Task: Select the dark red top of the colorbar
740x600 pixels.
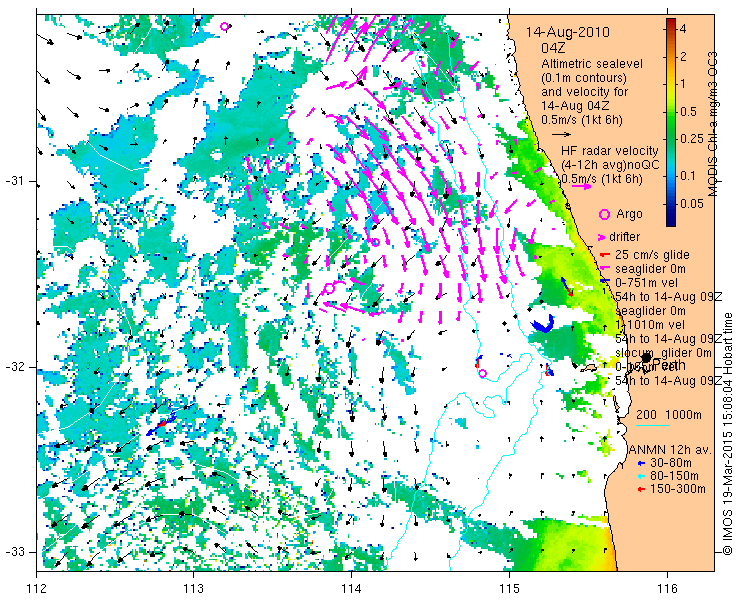Action: [671, 22]
